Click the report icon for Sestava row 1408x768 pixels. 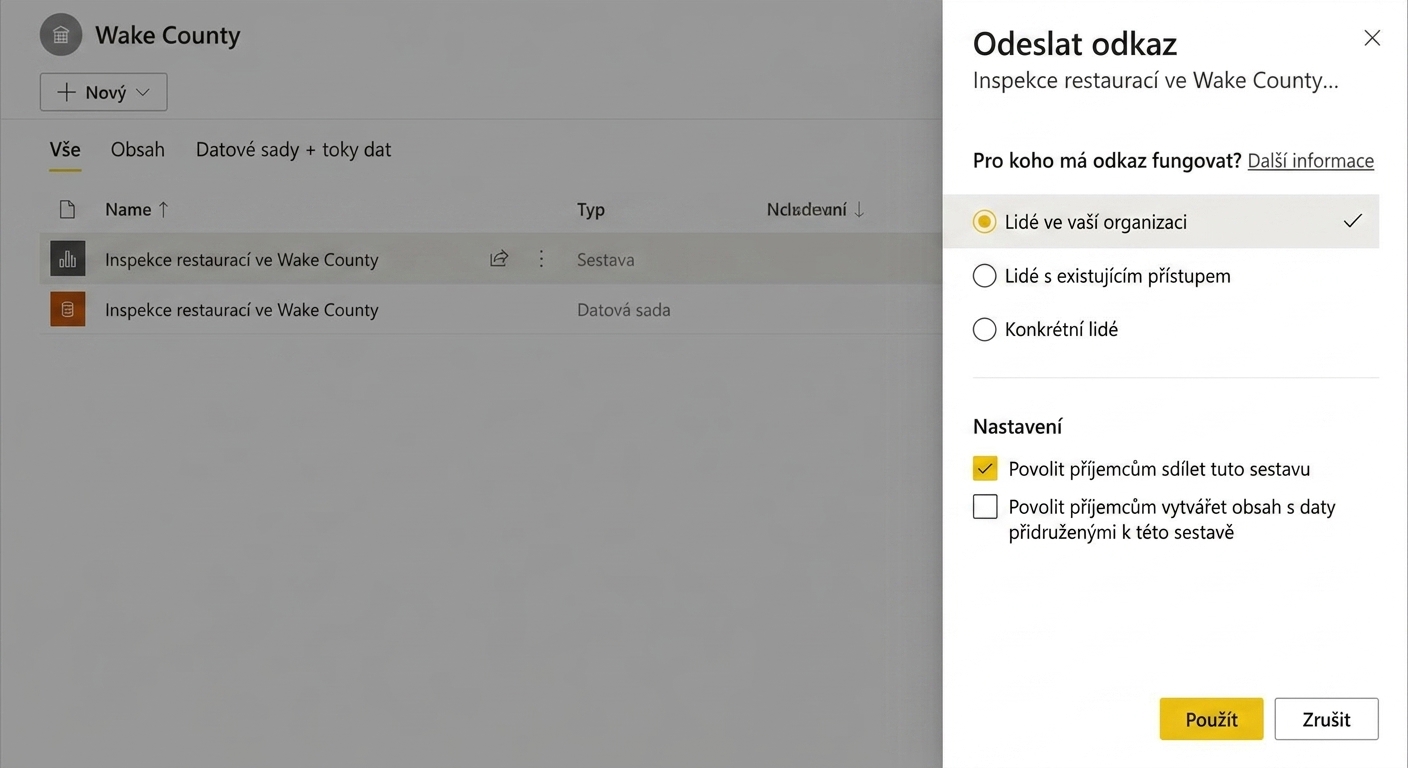(68, 259)
